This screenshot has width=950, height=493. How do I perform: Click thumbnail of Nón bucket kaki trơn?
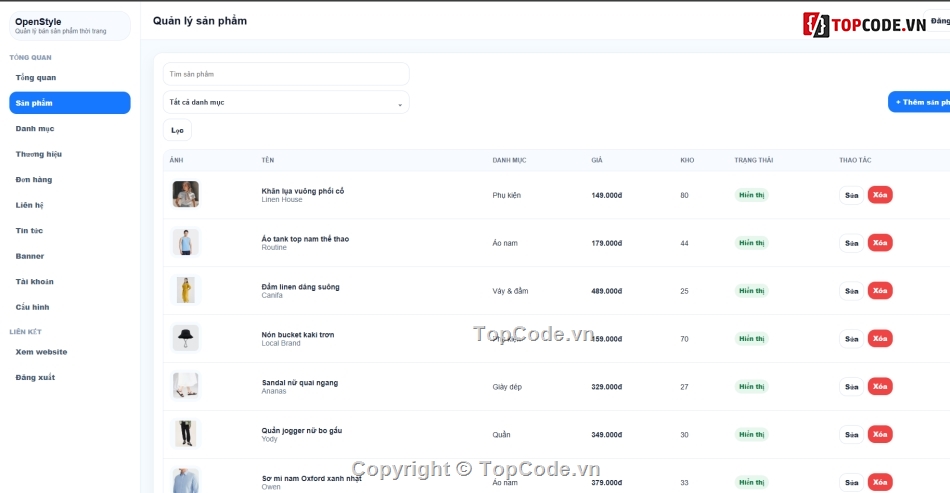tap(185, 338)
